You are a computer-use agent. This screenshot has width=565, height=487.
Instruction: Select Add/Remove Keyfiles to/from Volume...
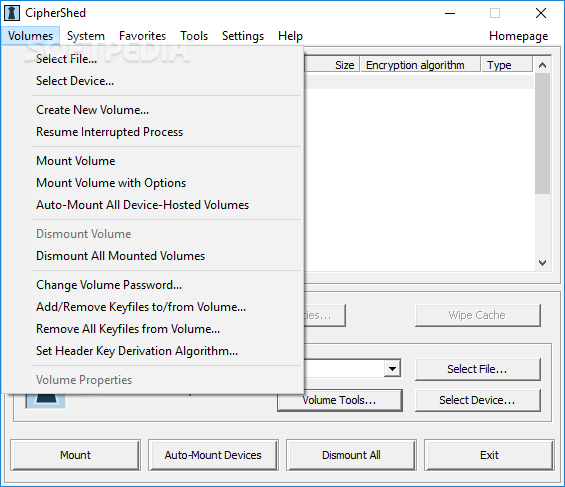click(152, 307)
